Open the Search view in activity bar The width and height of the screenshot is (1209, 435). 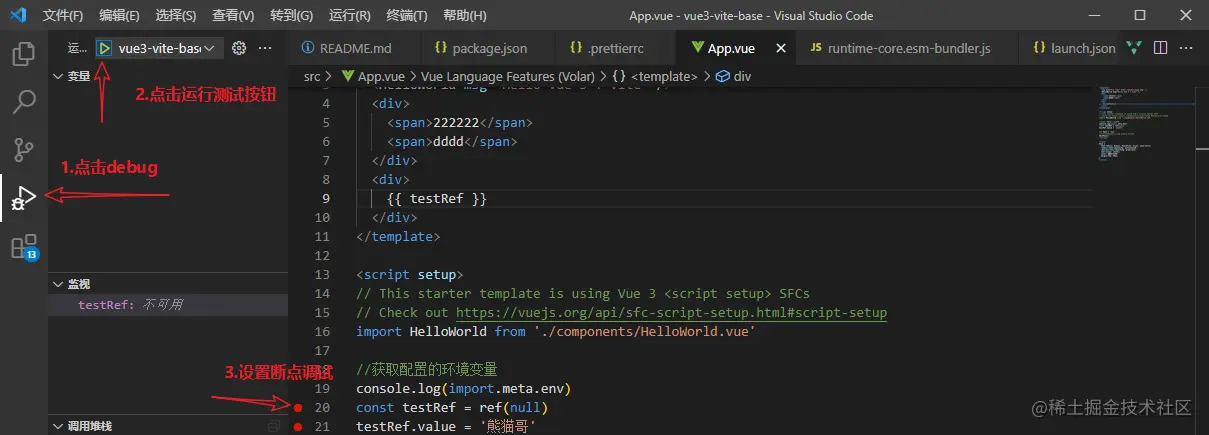tap(23, 102)
